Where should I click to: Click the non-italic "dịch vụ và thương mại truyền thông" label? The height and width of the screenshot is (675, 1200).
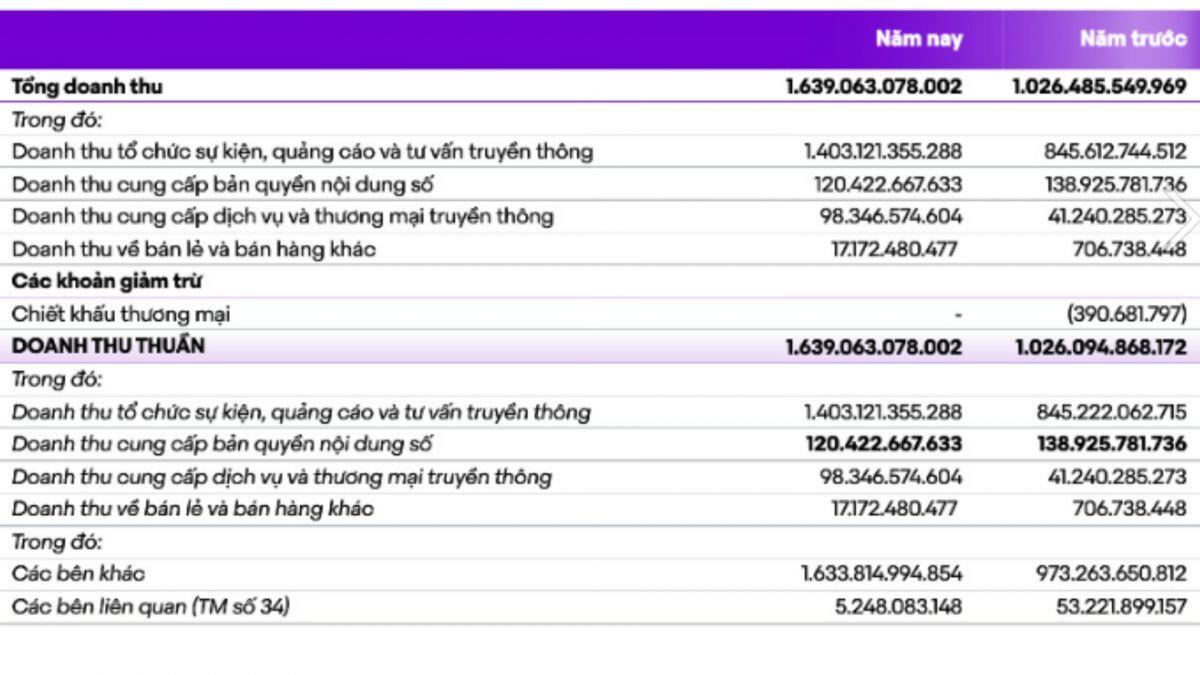pos(282,217)
